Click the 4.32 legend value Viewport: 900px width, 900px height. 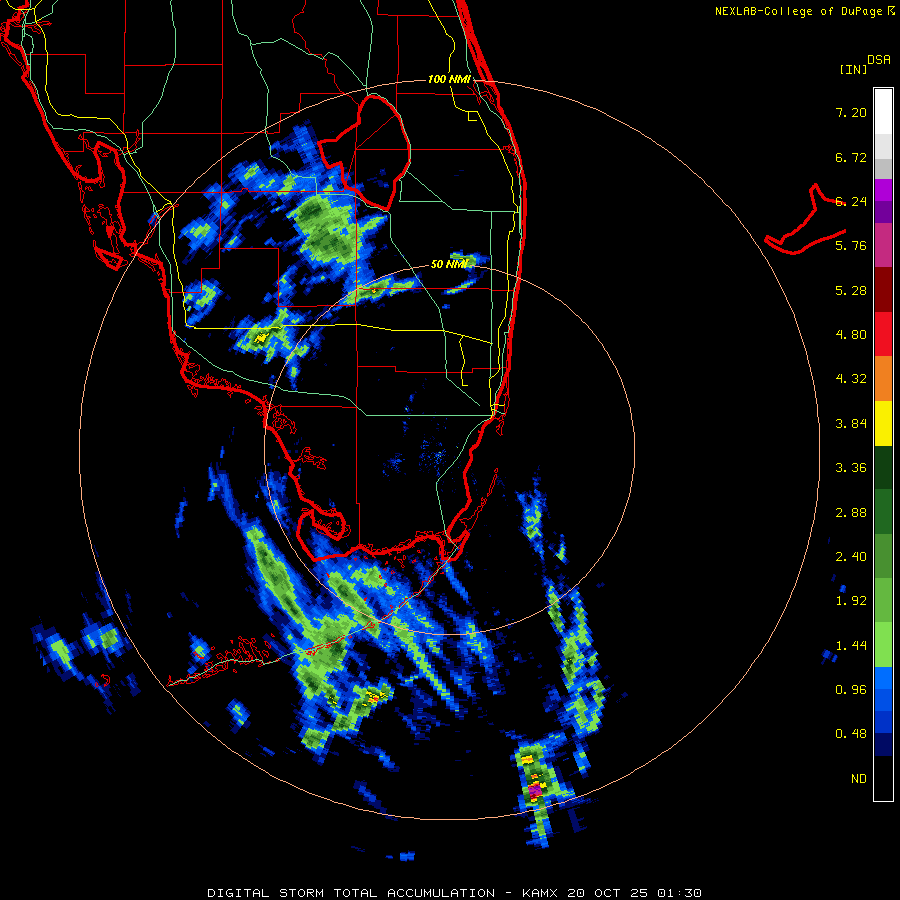851,379
